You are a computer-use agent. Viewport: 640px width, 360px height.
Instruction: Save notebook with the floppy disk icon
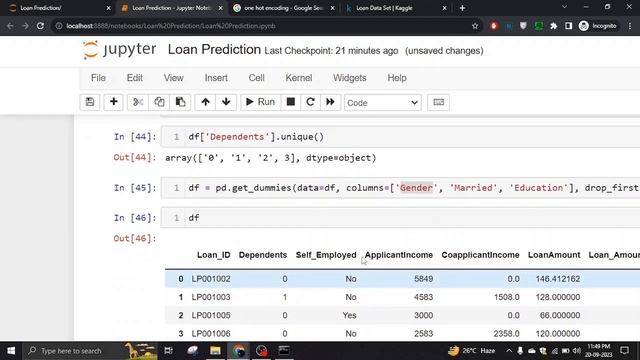click(90, 102)
